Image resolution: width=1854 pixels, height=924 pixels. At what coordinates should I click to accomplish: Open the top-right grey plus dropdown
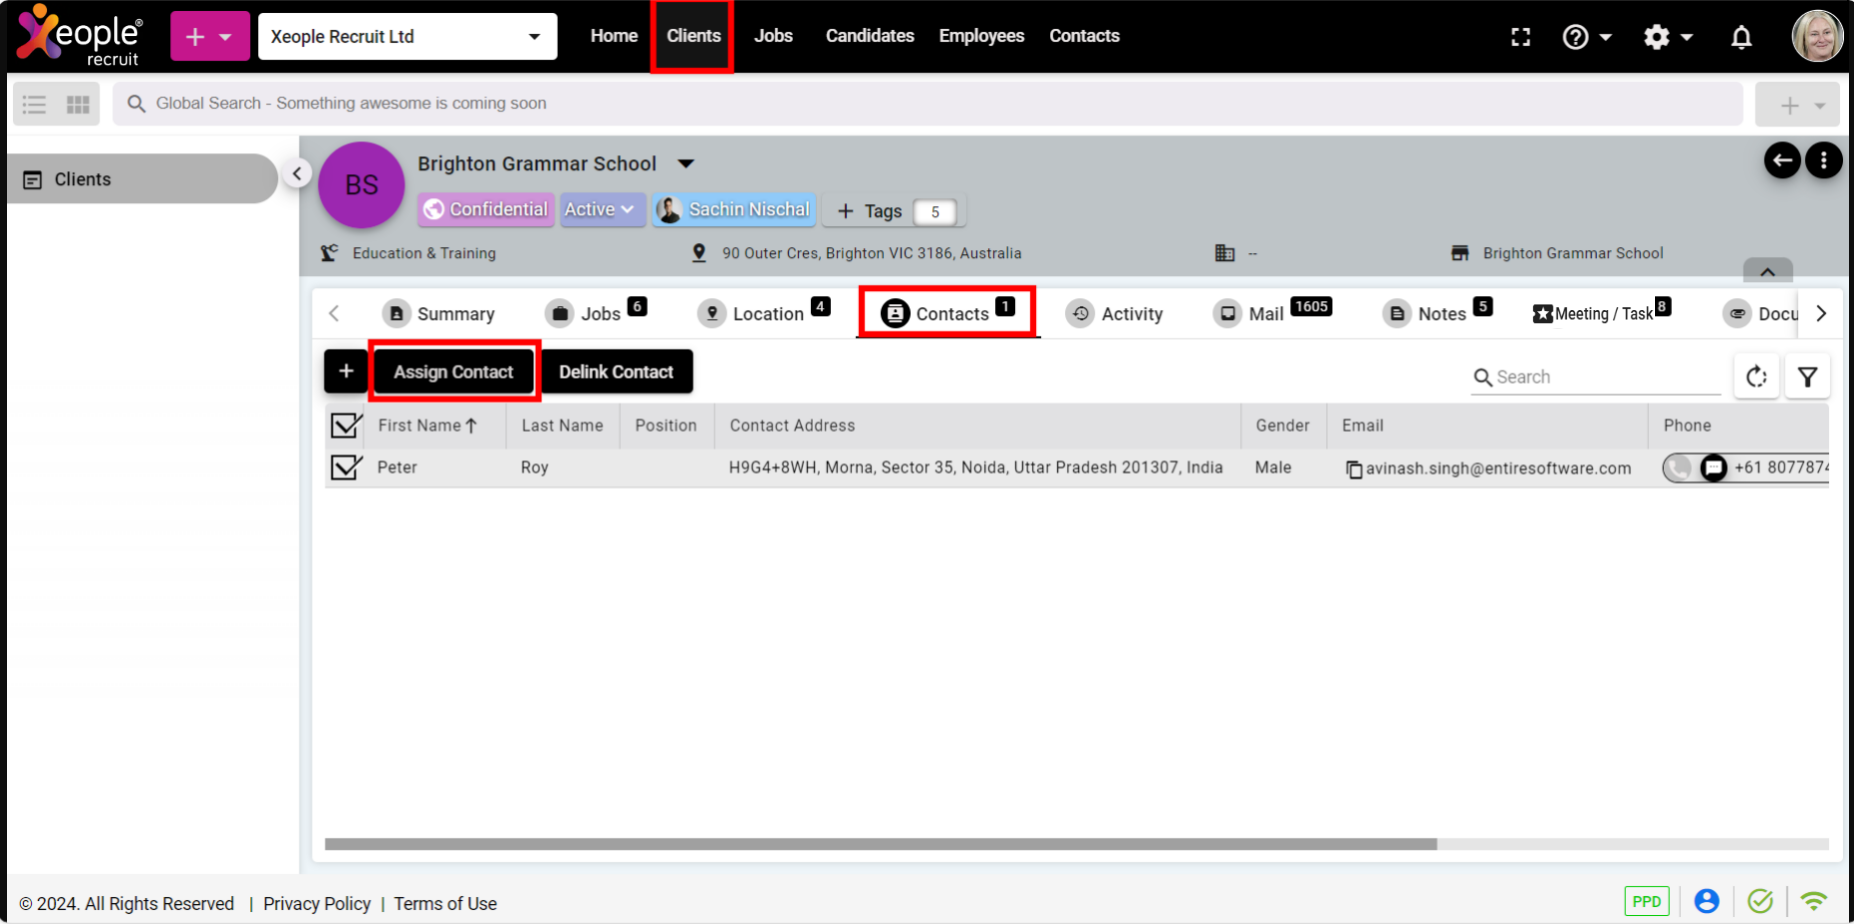pos(1798,105)
